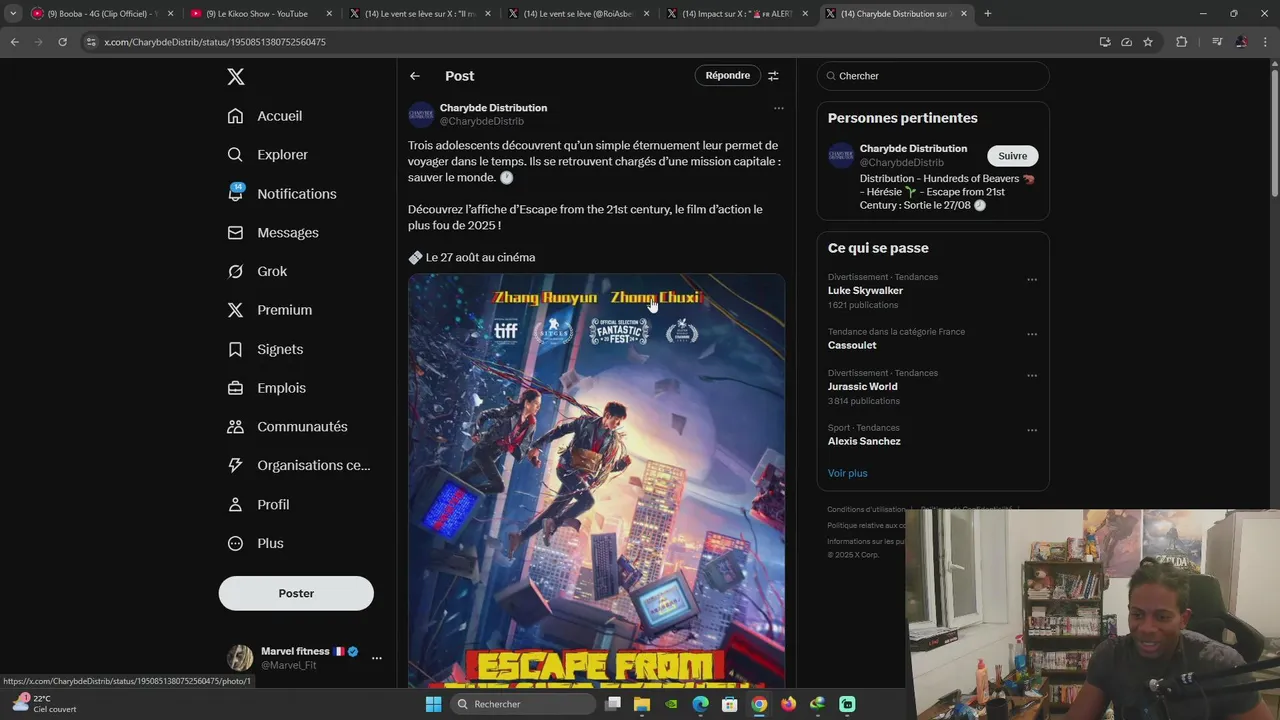
Task: Open the weather widget 22°C Ciel couvert
Action: tap(44, 704)
